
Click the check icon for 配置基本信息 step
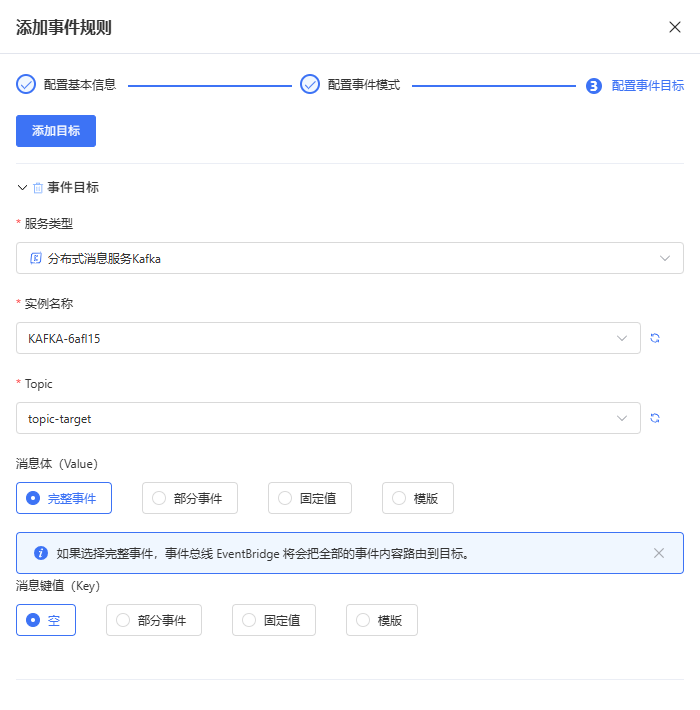(26, 84)
